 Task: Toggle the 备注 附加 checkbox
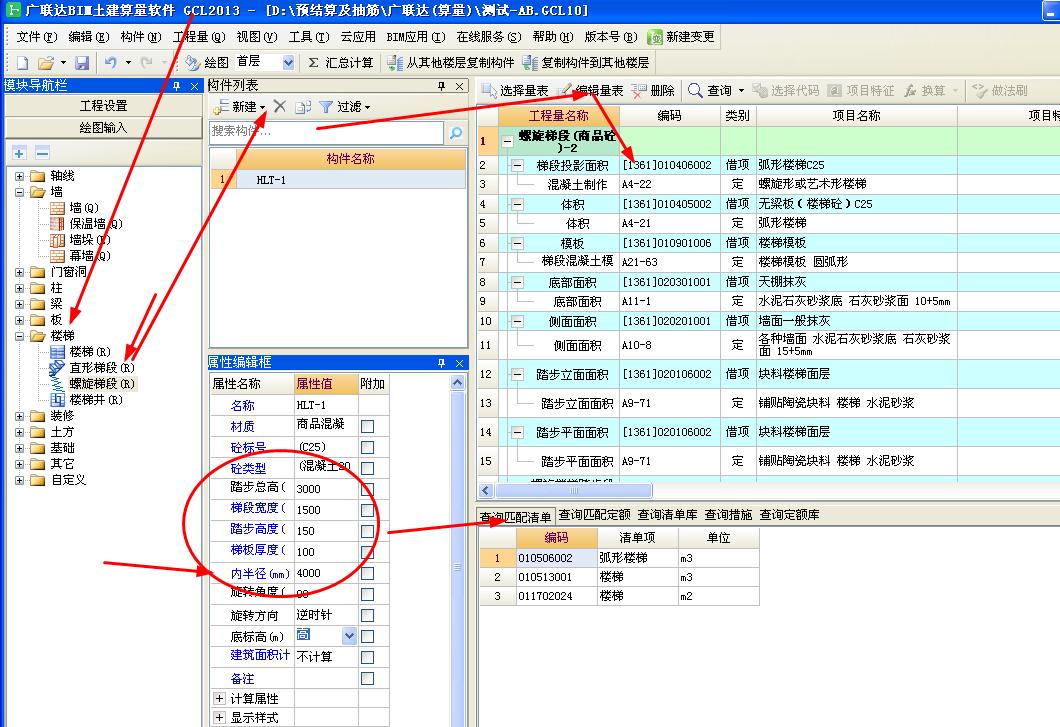tap(368, 678)
